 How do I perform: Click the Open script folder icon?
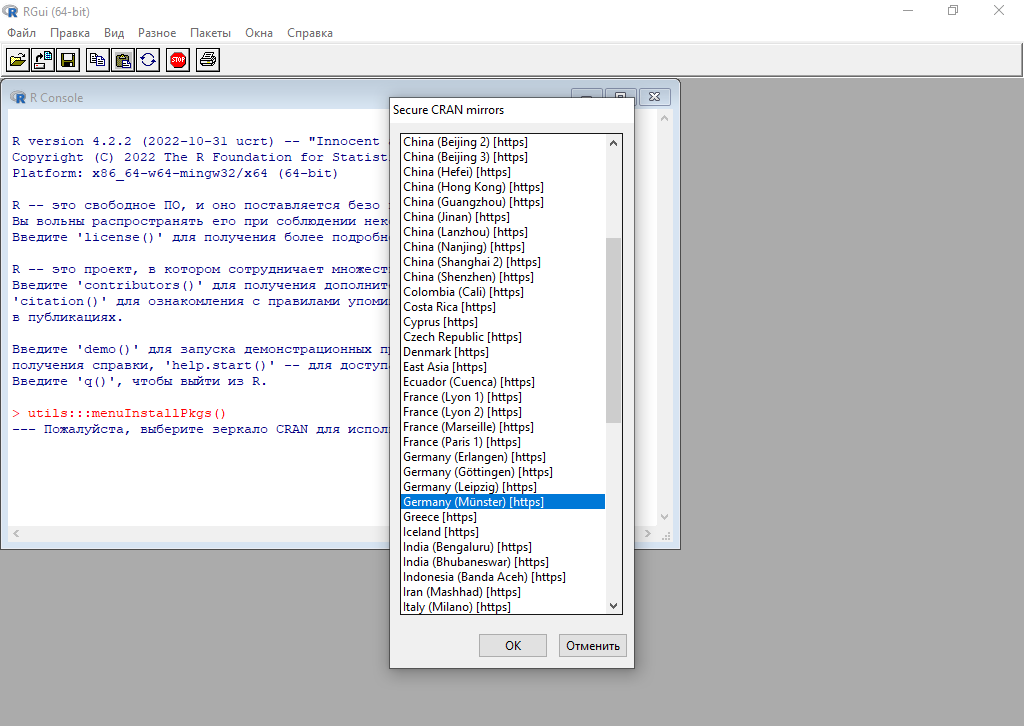(x=18, y=60)
